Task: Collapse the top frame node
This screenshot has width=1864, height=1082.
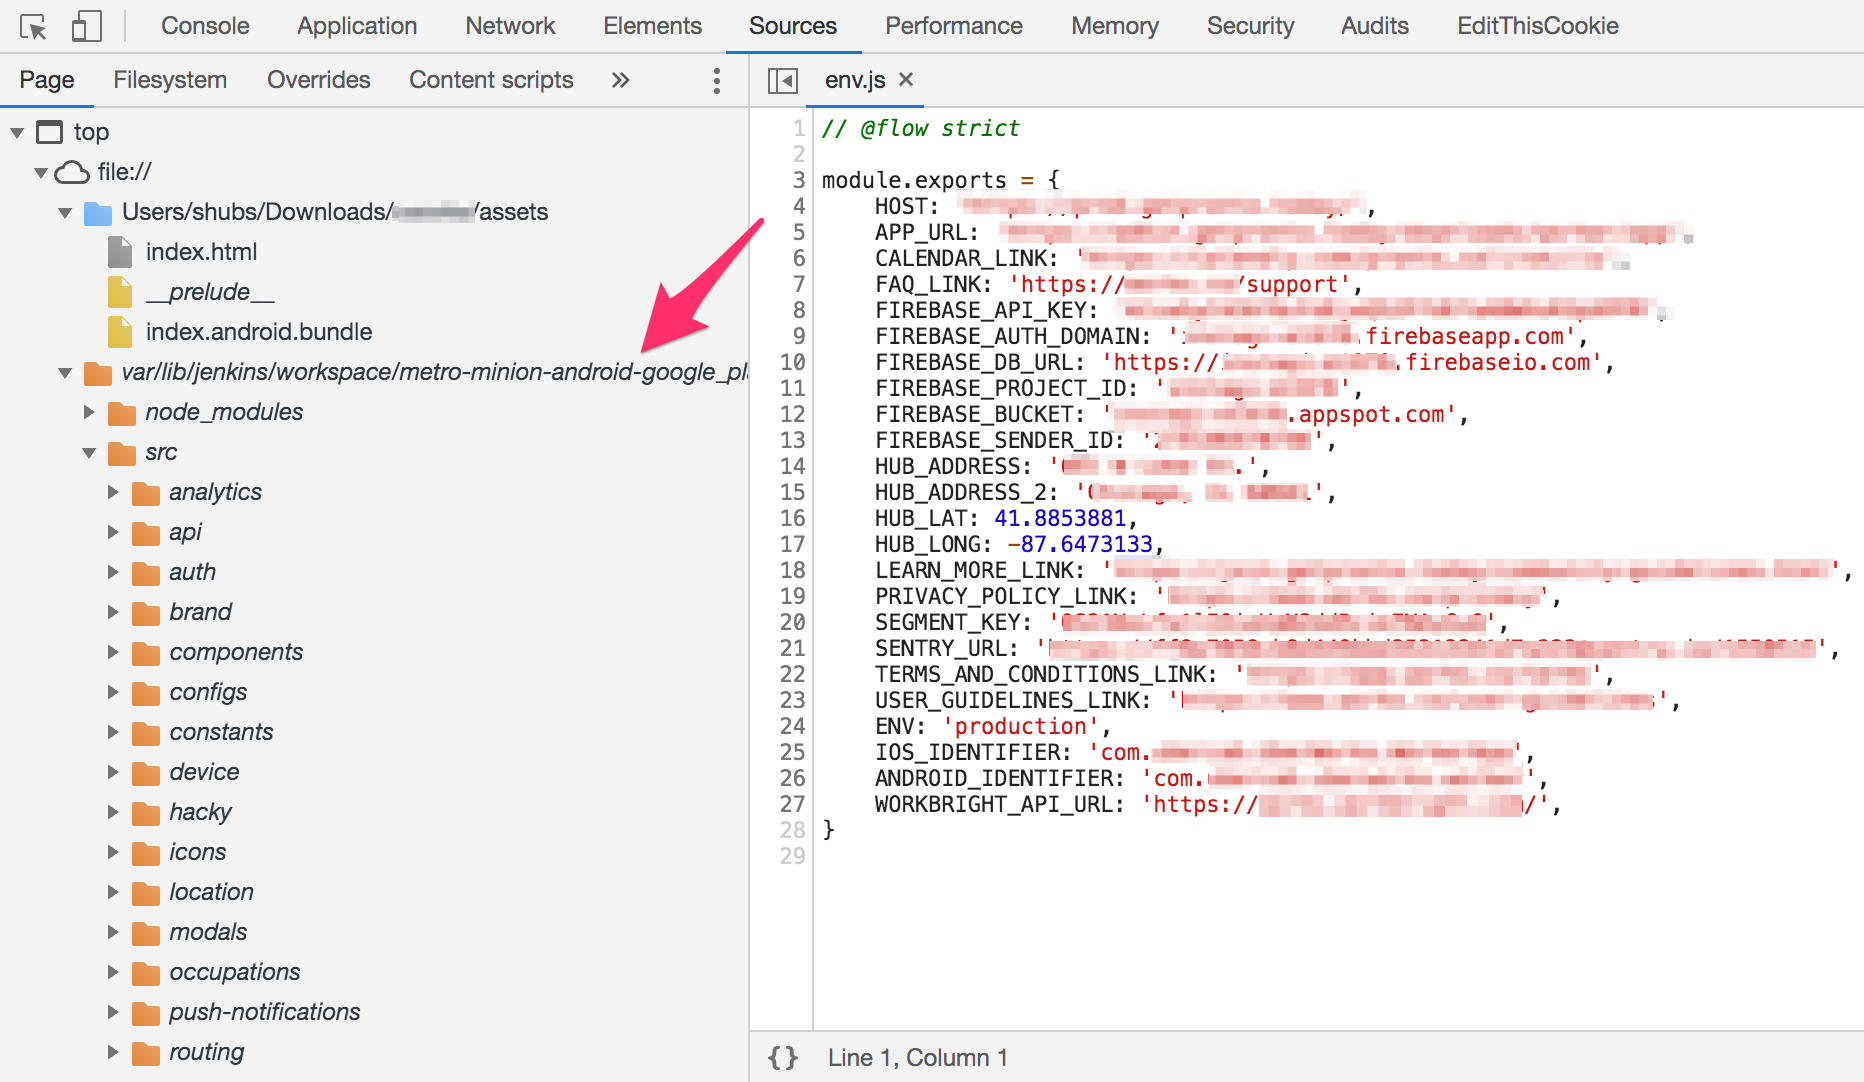Action: 17,132
